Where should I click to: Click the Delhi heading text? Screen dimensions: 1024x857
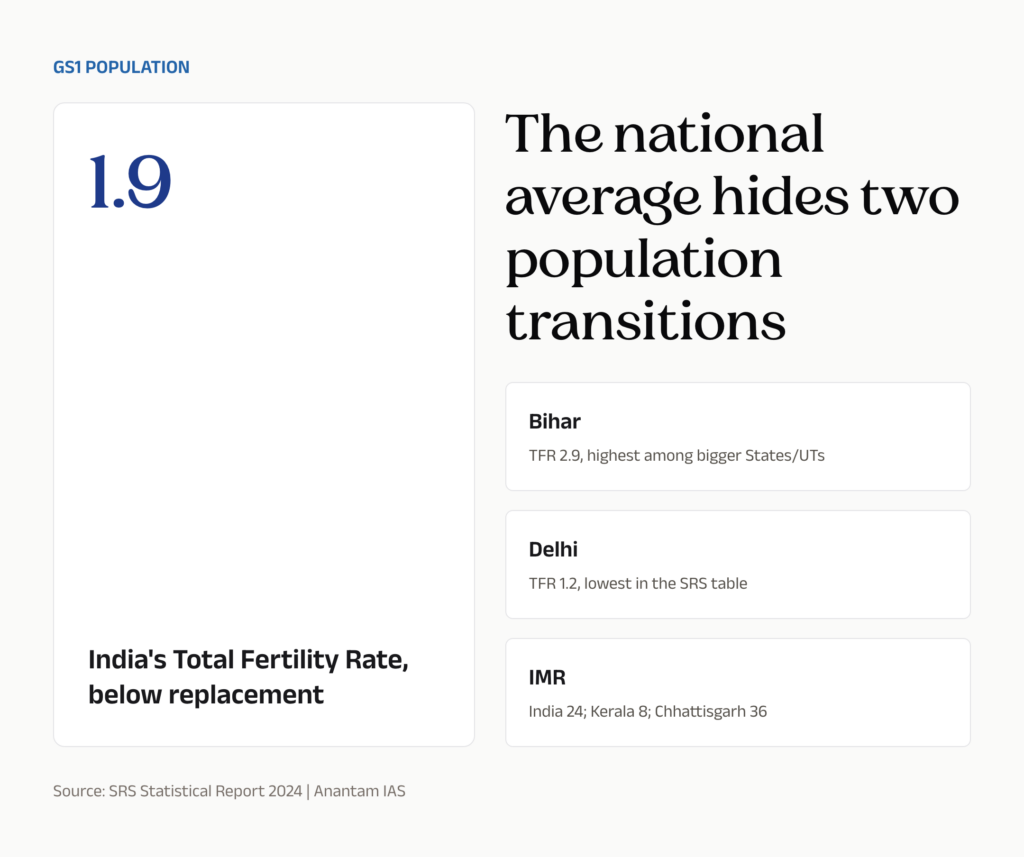(x=553, y=549)
